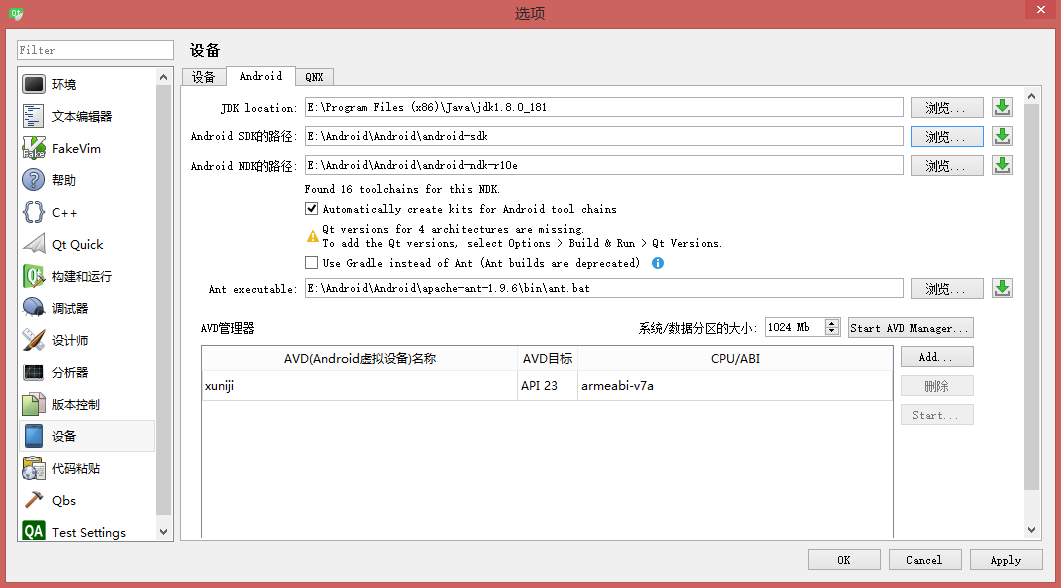Select the 设备 devices sidebar icon
The image size is (1061, 588).
[34, 436]
